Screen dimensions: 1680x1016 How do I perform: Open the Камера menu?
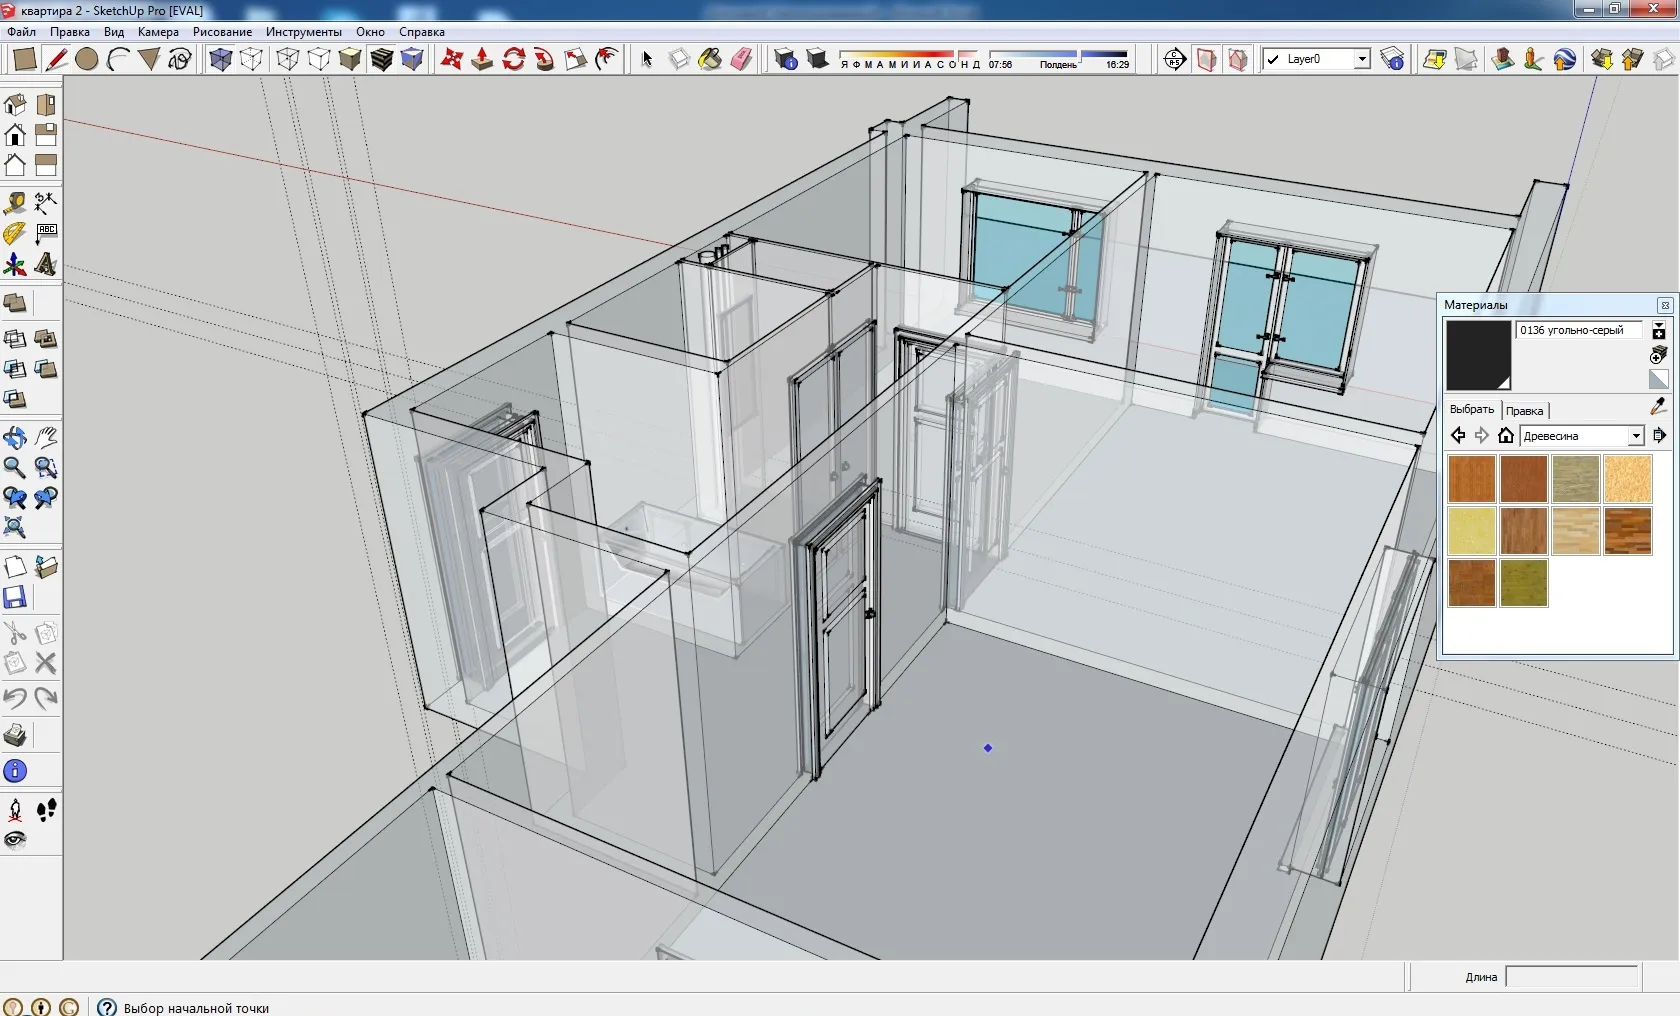point(158,32)
